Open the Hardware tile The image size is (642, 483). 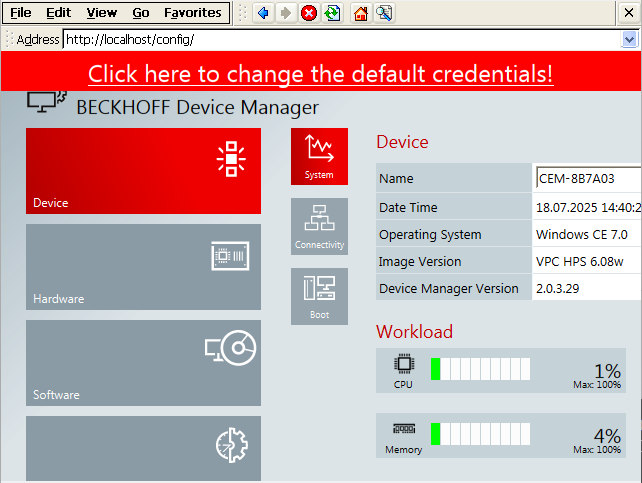point(143,267)
